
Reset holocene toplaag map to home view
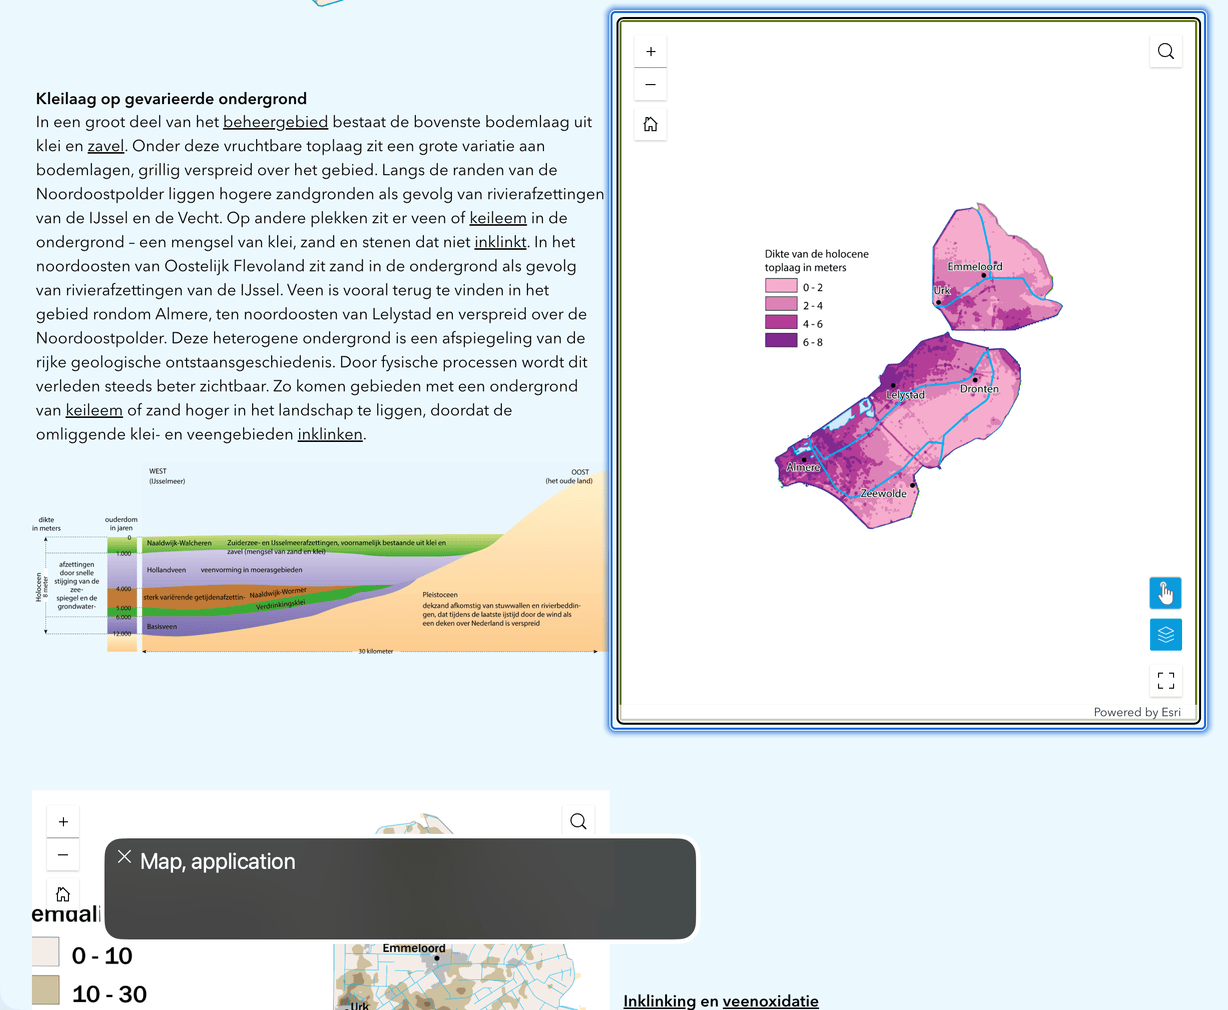point(650,124)
